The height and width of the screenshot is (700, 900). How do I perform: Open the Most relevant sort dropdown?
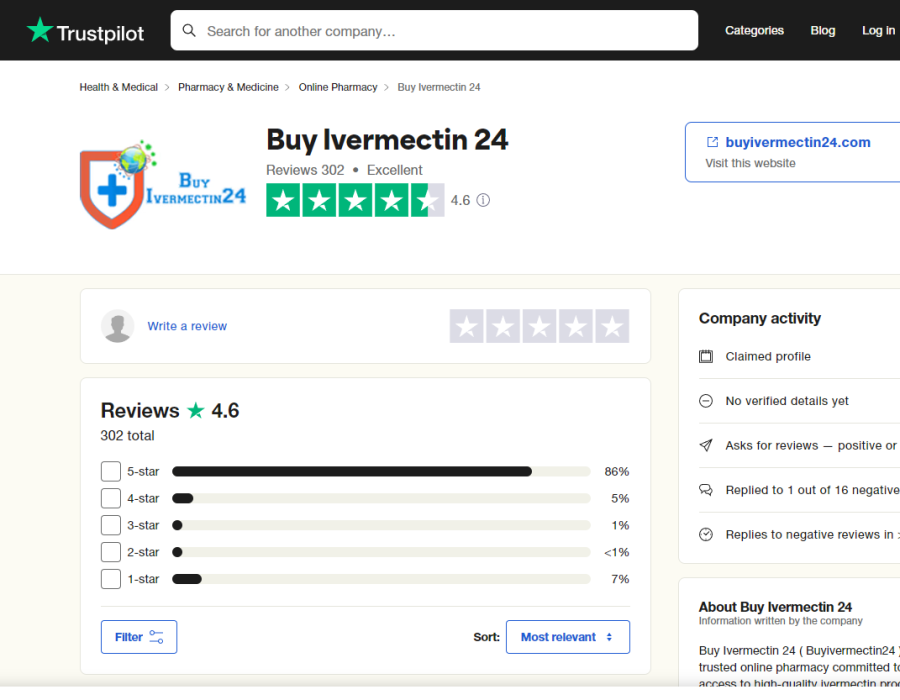point(567,637)
